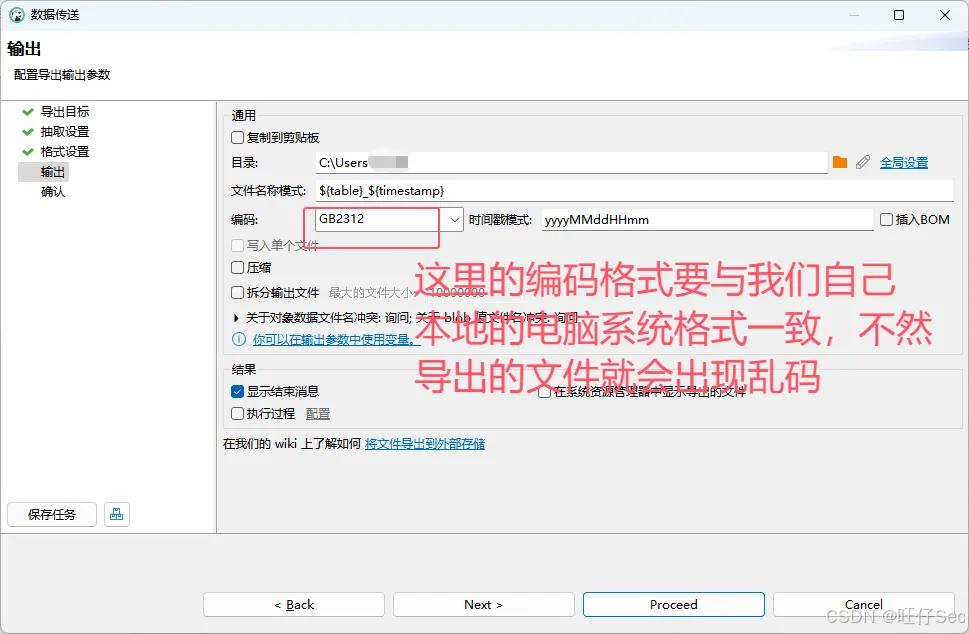Image resolution: width=969 pixels, height=634 pixels.
Task: Click the 目录 path input field
Action: (x=571, y=163)
